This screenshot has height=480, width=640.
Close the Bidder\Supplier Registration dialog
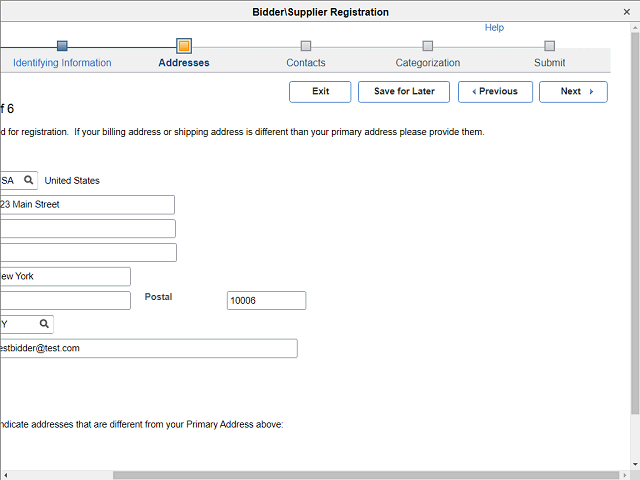click(x=627, y=12)
